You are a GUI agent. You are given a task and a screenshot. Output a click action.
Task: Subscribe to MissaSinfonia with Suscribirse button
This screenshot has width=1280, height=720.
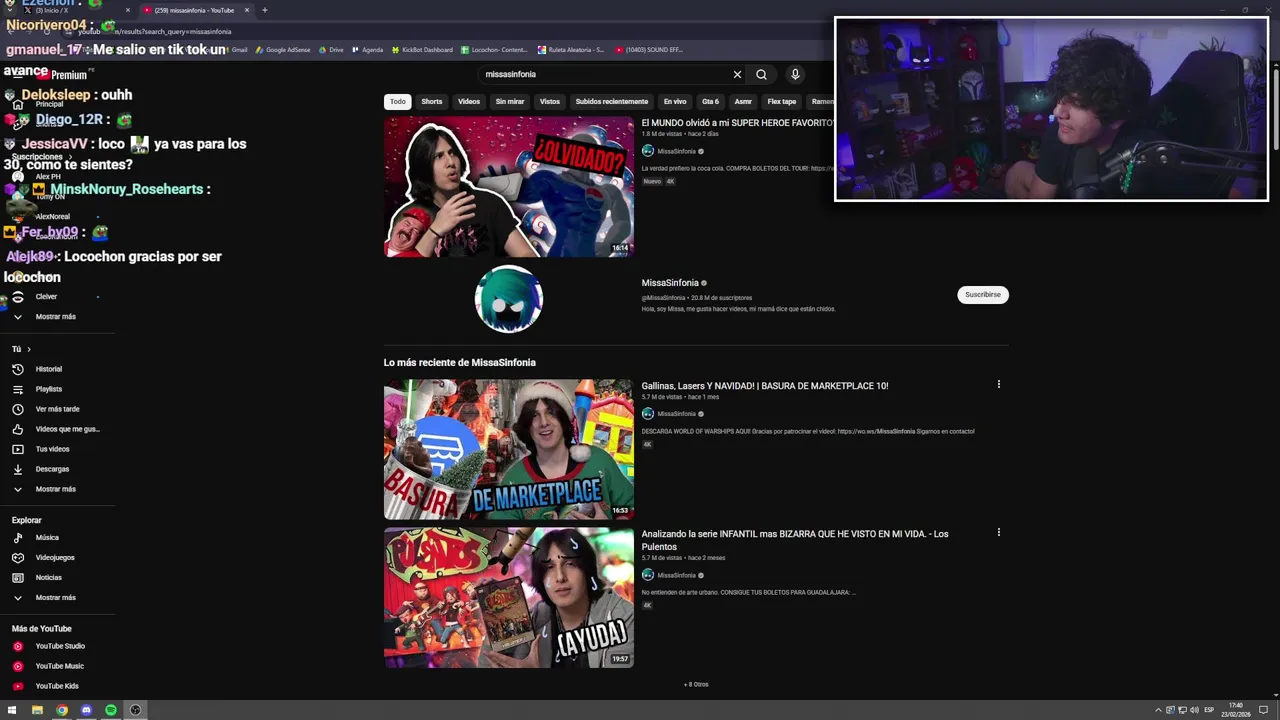click(x=983, y=295)
